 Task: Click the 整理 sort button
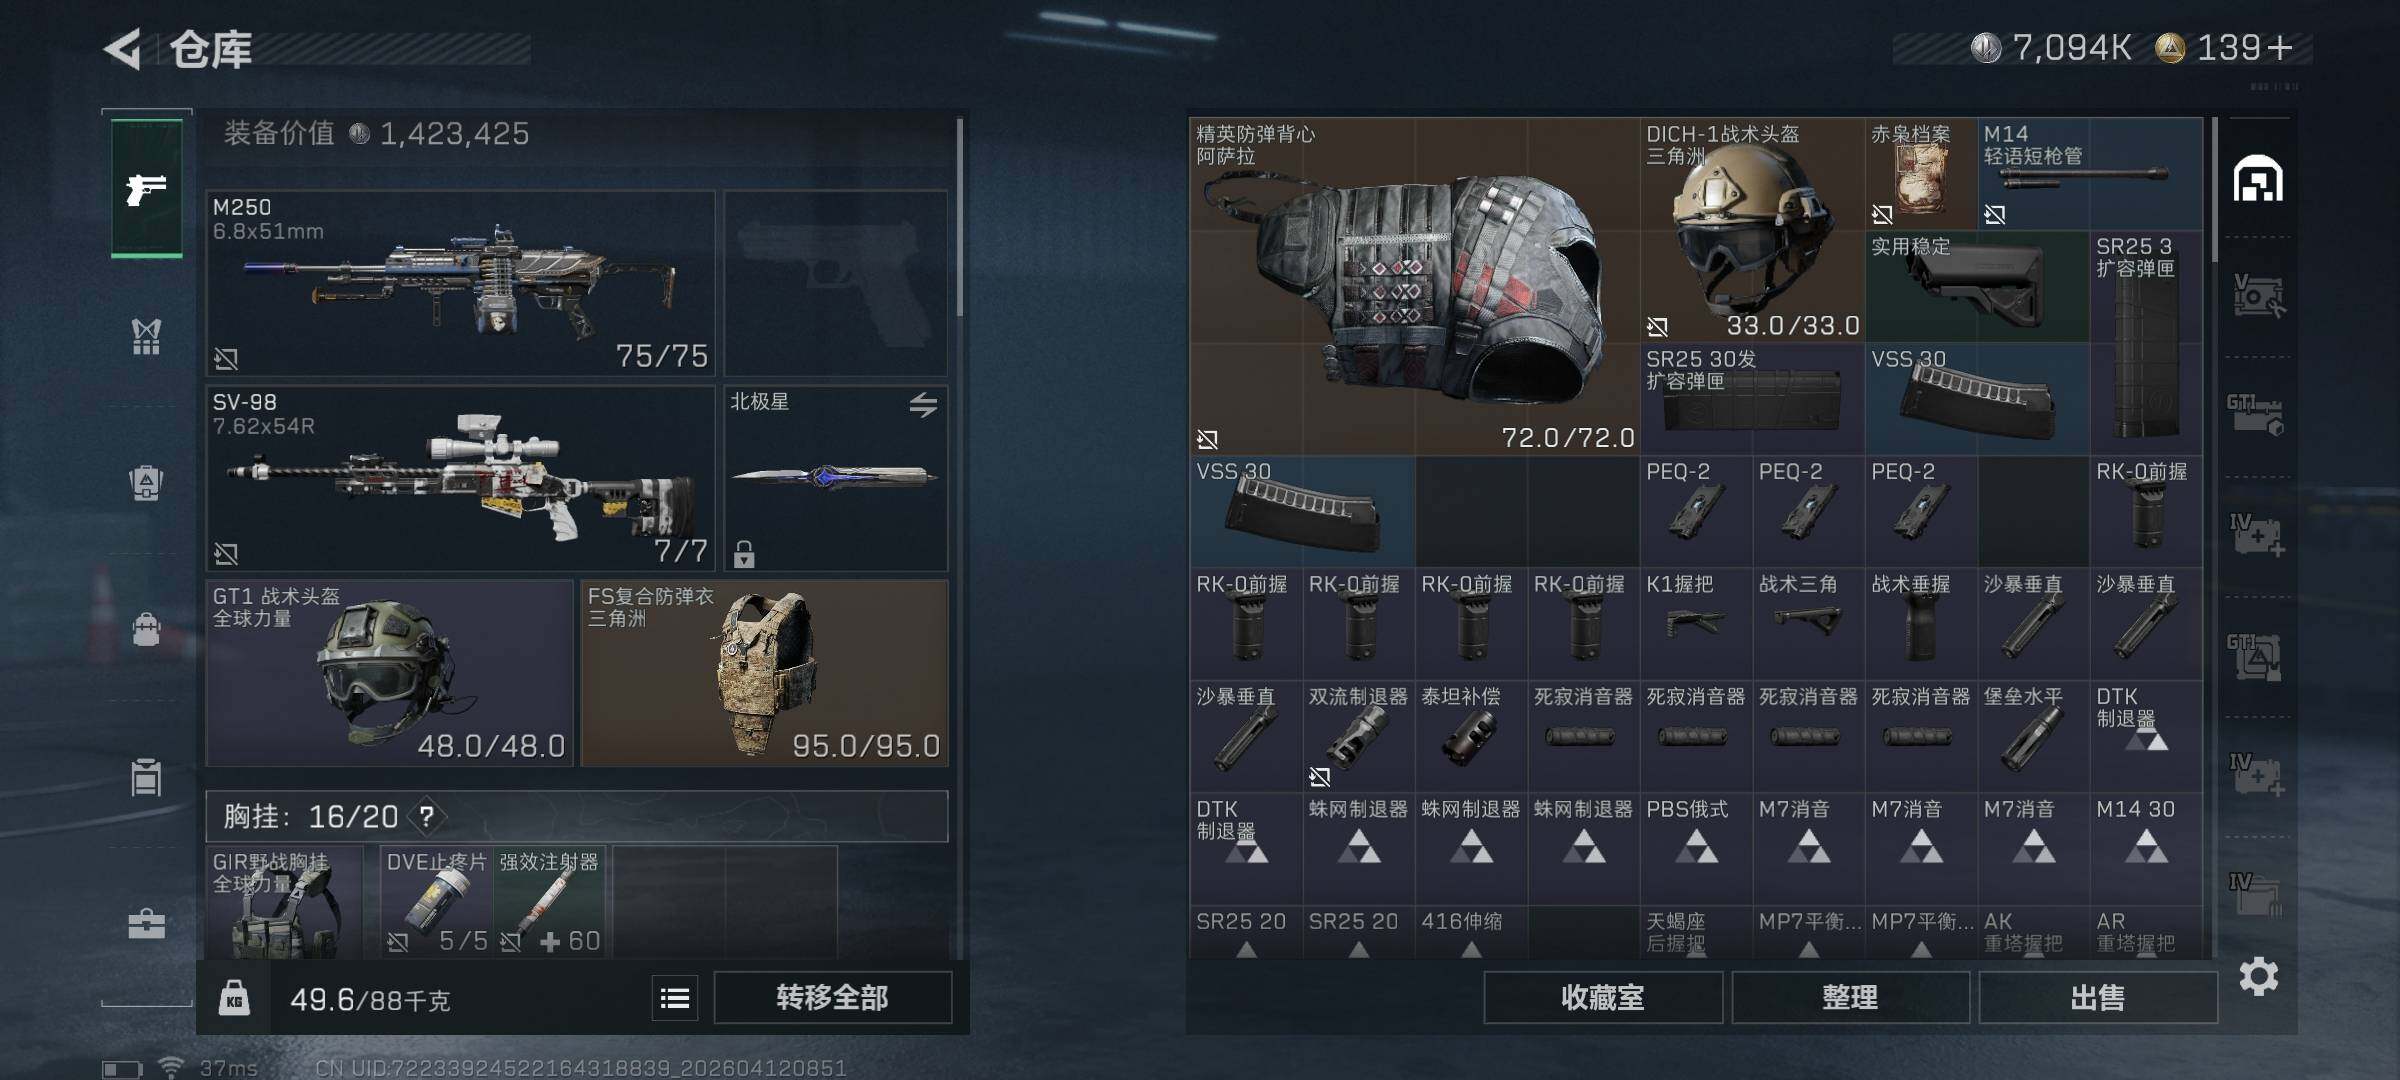coord(1850,998)
